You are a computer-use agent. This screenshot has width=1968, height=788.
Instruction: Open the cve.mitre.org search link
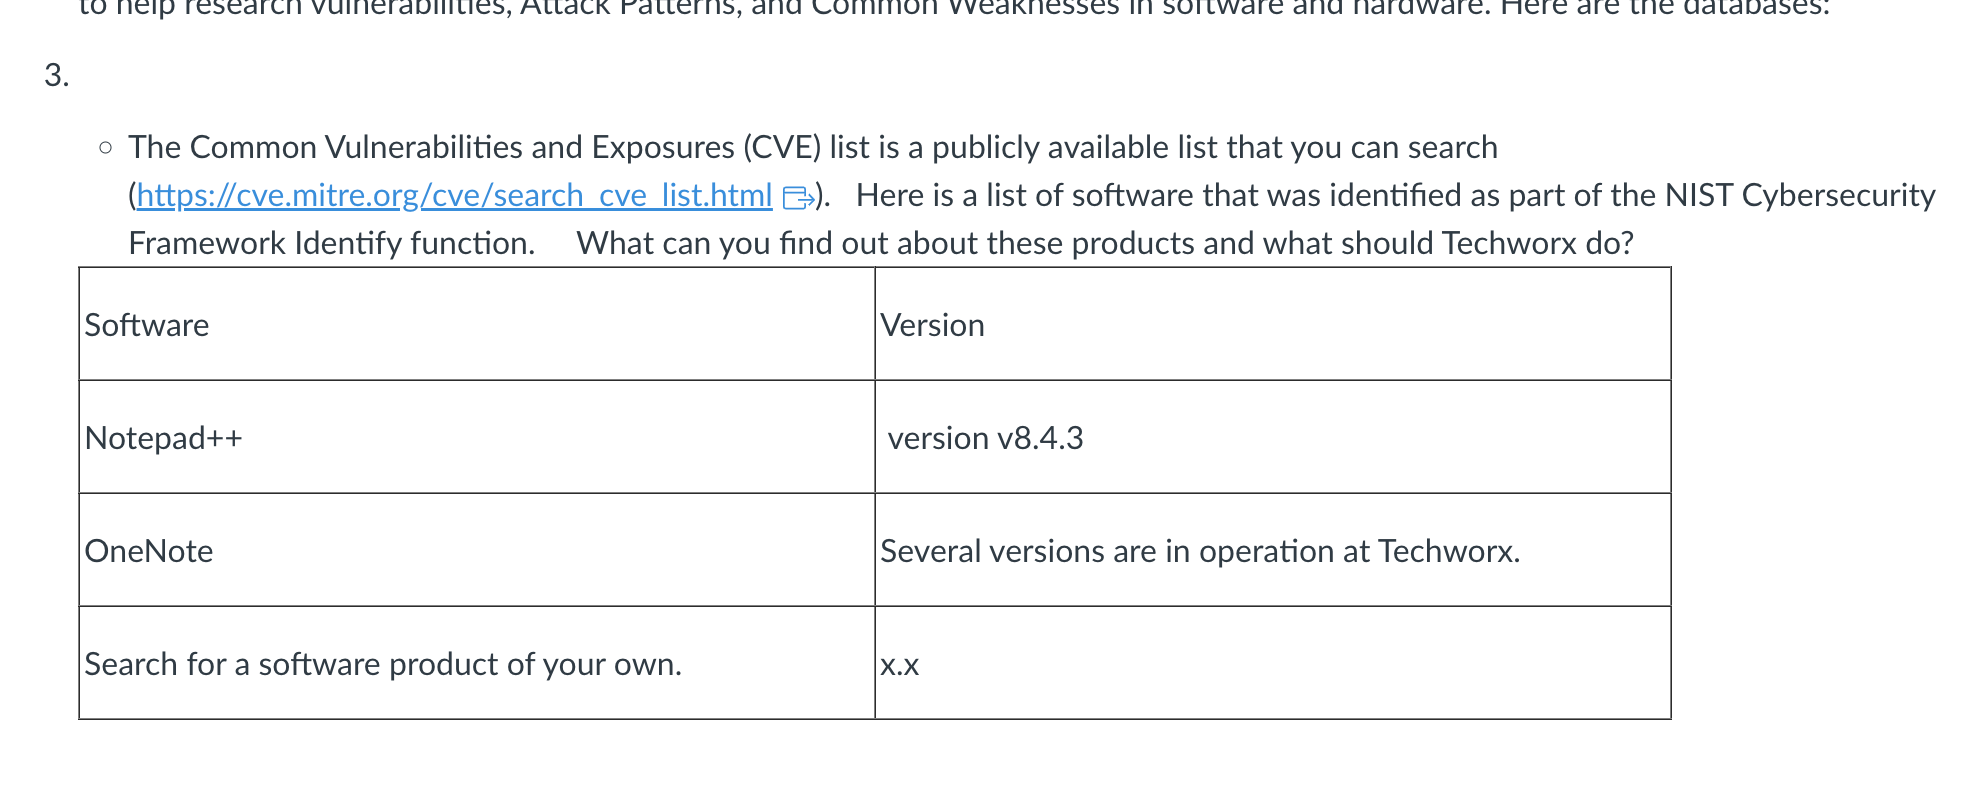pyautogui.click(x=454, y=195)
